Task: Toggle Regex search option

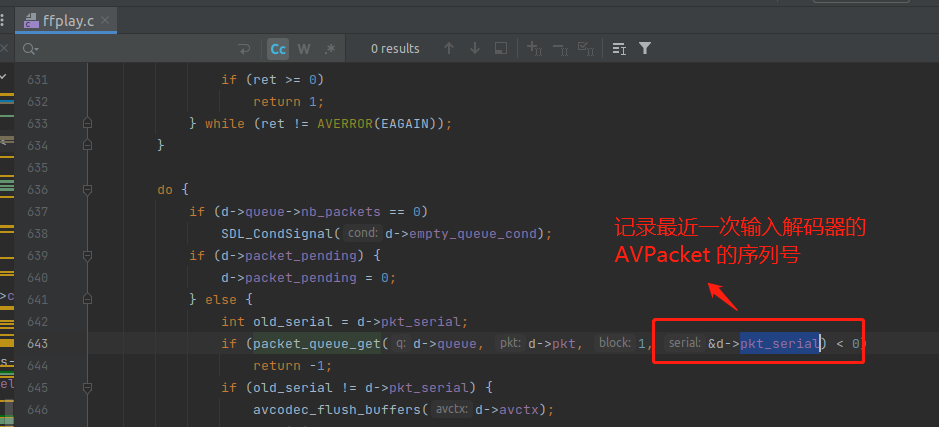Action: (330, 48)
